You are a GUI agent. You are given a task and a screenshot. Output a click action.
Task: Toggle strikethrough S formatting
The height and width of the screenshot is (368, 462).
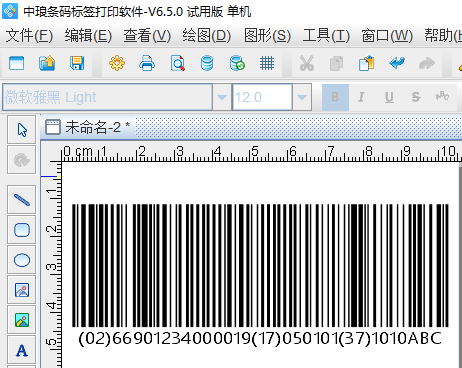(416, 97)
